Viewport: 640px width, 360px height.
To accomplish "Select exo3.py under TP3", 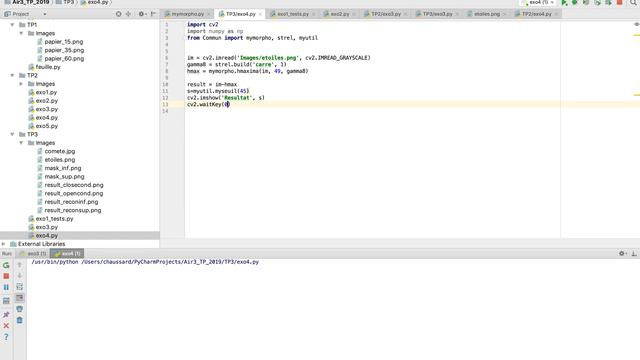I will pos(47,227).
